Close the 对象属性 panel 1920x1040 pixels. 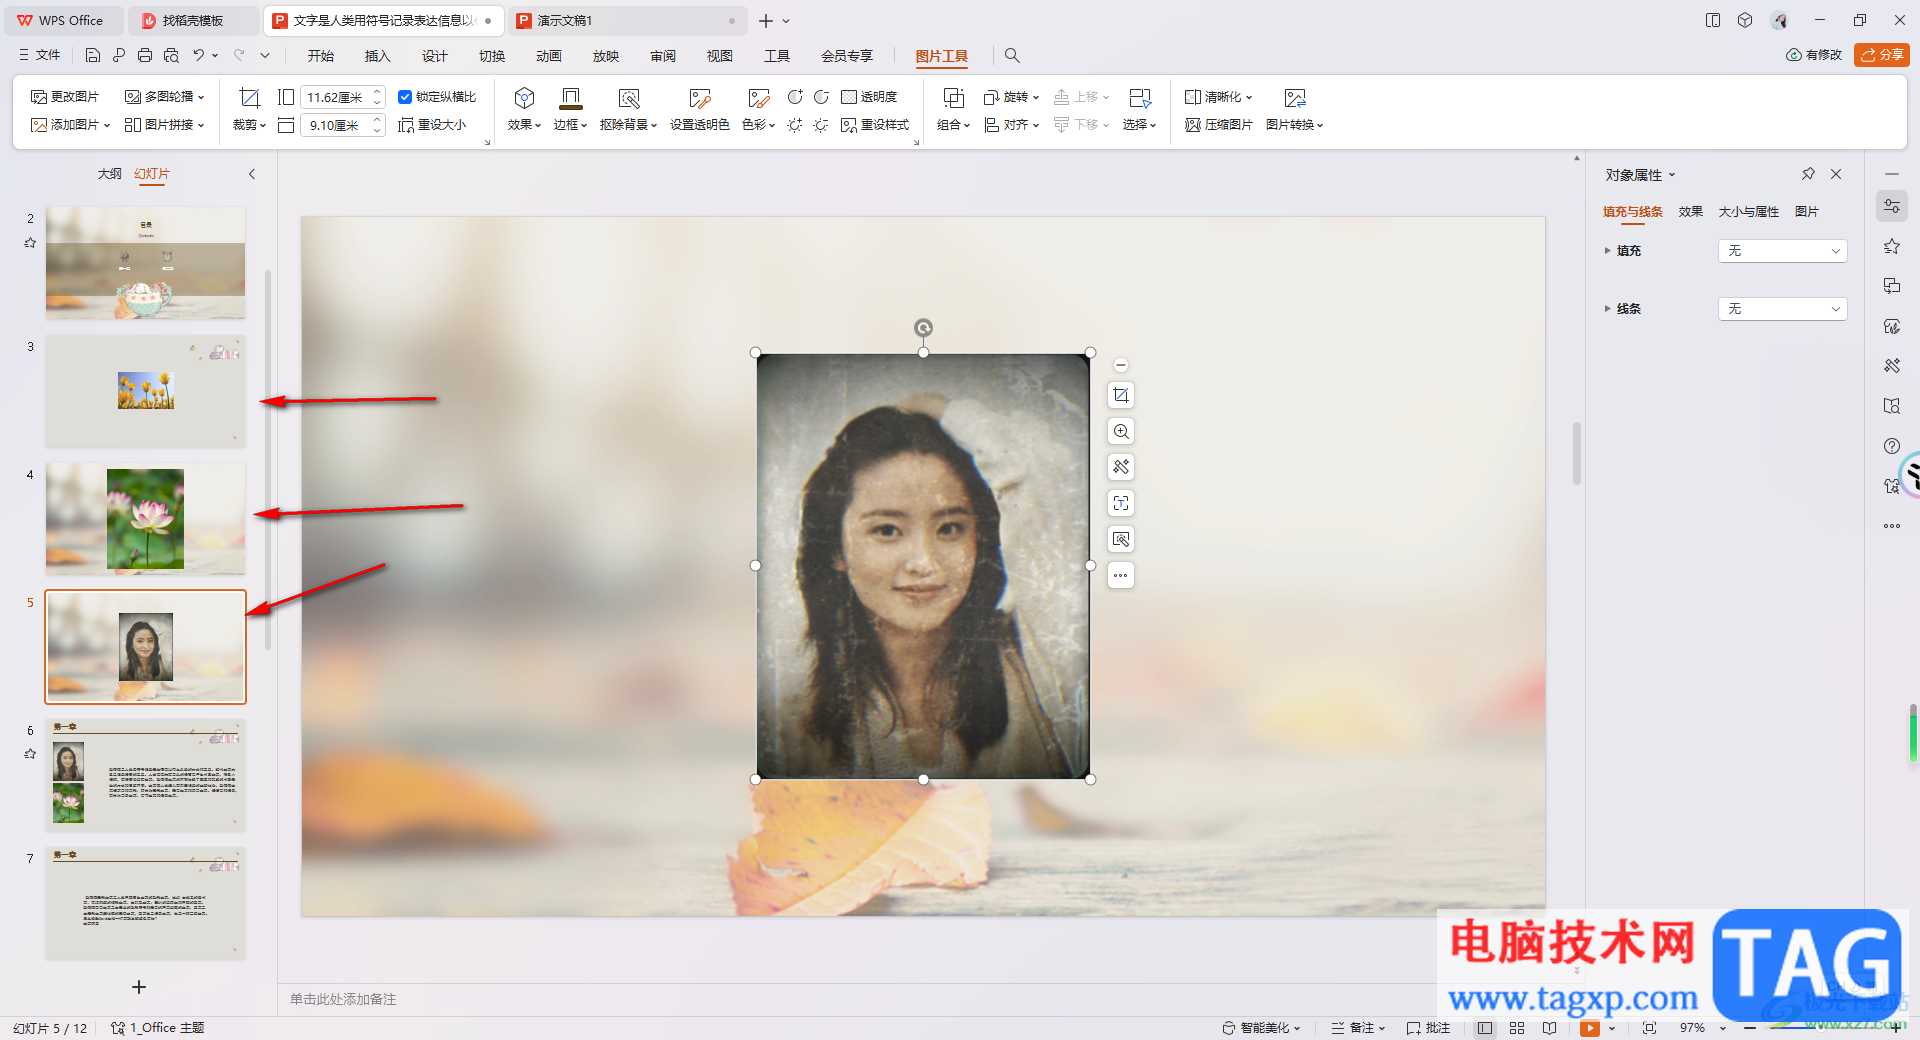(x=1836, y=174)
